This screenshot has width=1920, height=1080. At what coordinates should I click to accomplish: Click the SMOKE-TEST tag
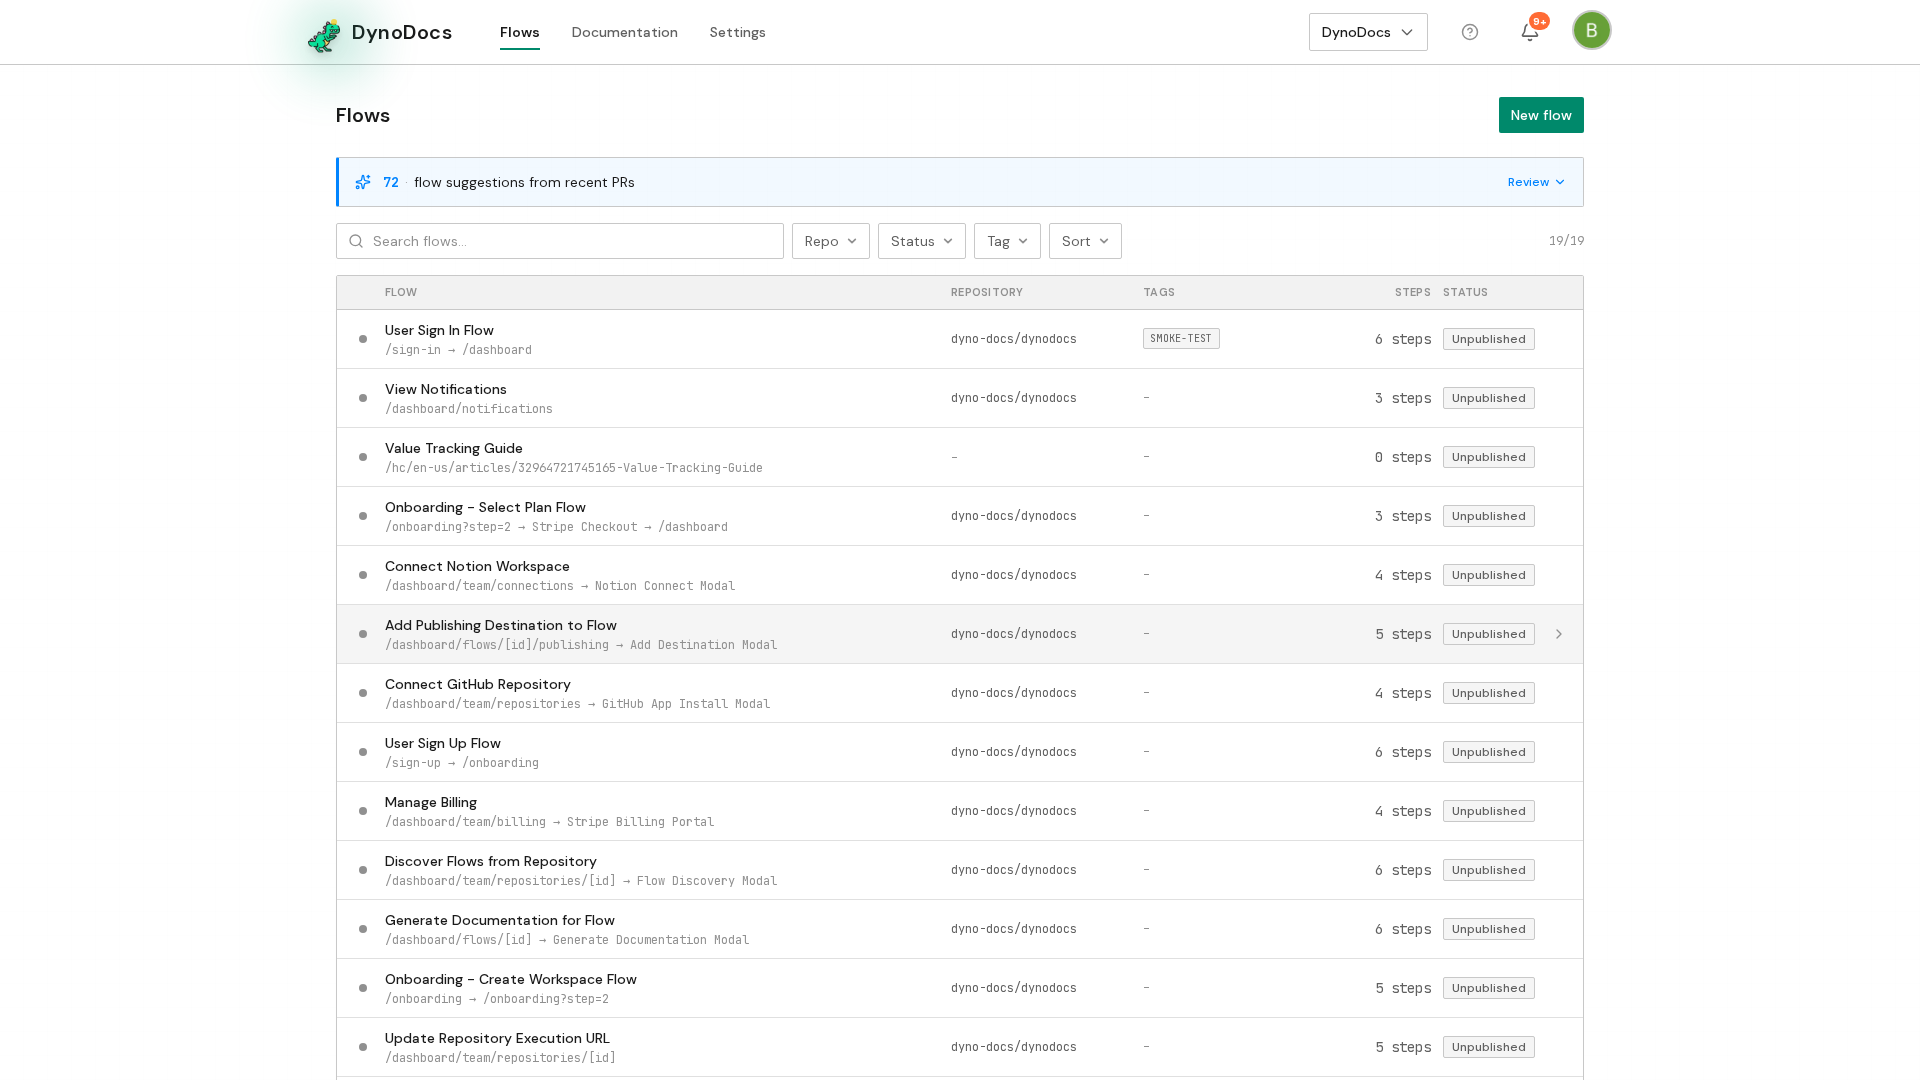coord(1181,339)
